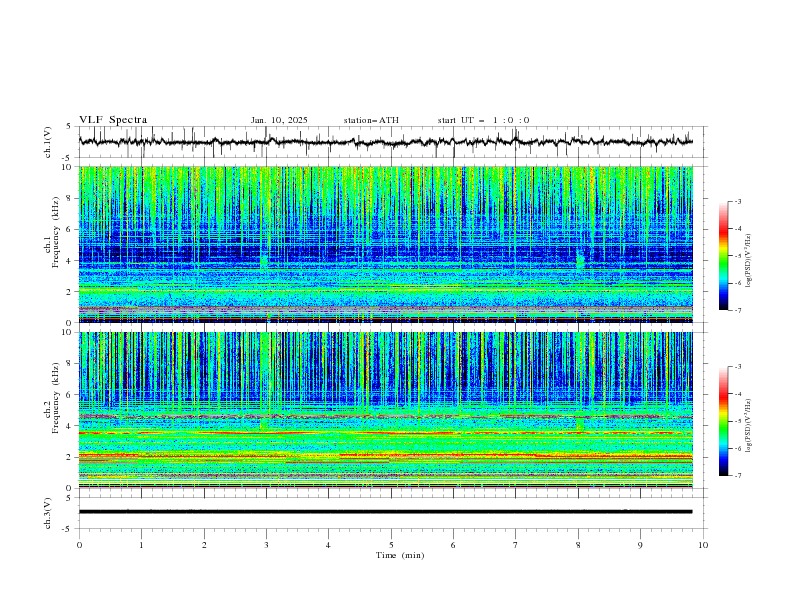Click the "ch.1(V)" axis label
Screen dimensions: 792x612
(48, 142)
